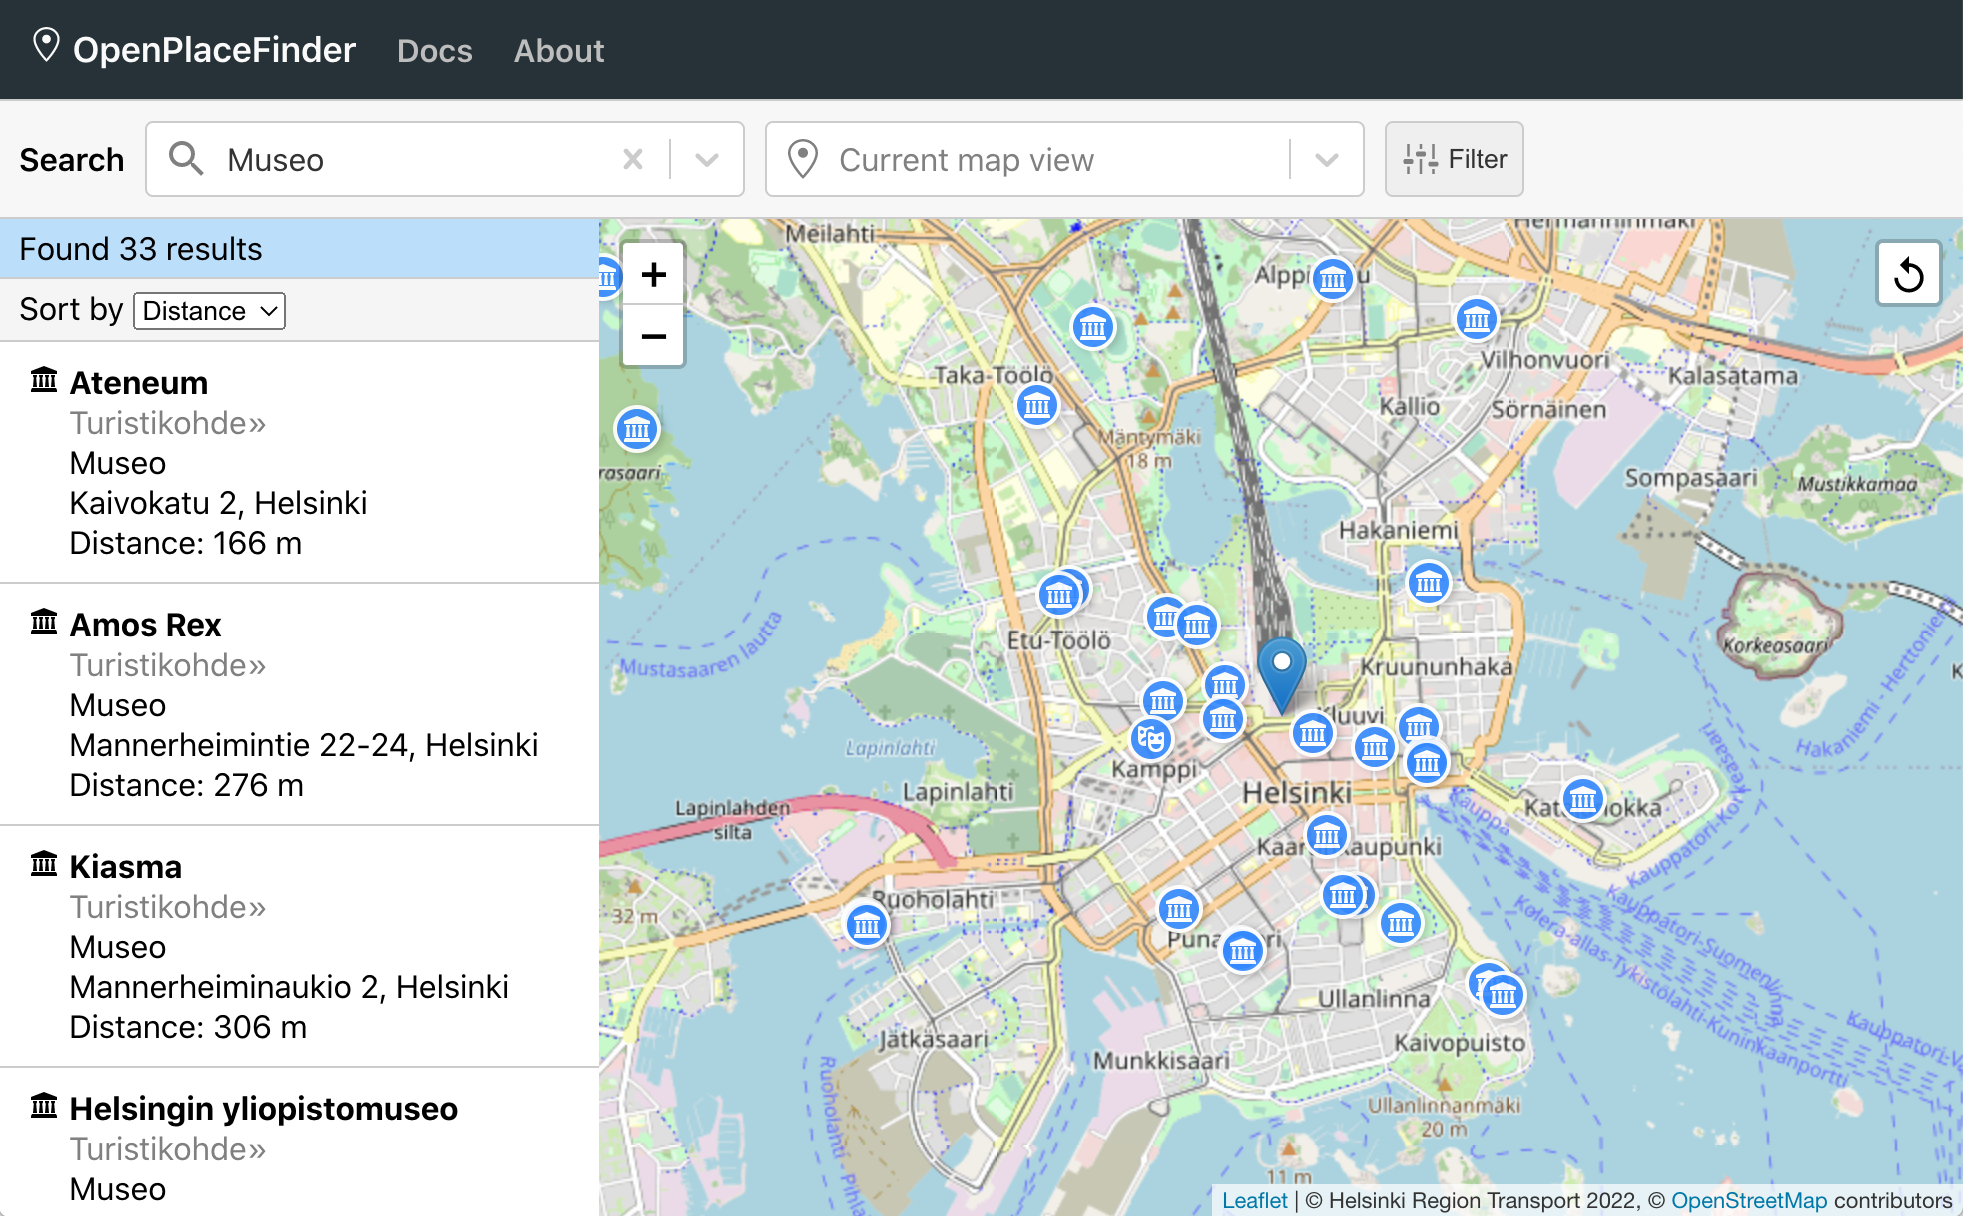Open the About menu item
This screenshot has height=1216, width=1963.
559,50
